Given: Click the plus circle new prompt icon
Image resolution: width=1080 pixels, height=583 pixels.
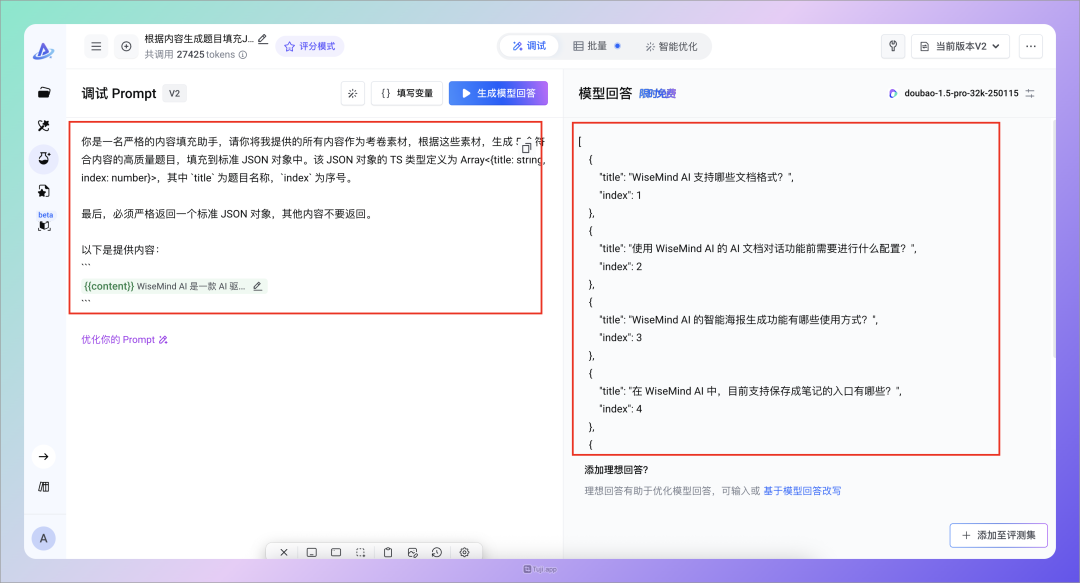Looking at the screenshot, I should (x=126, y=46).
